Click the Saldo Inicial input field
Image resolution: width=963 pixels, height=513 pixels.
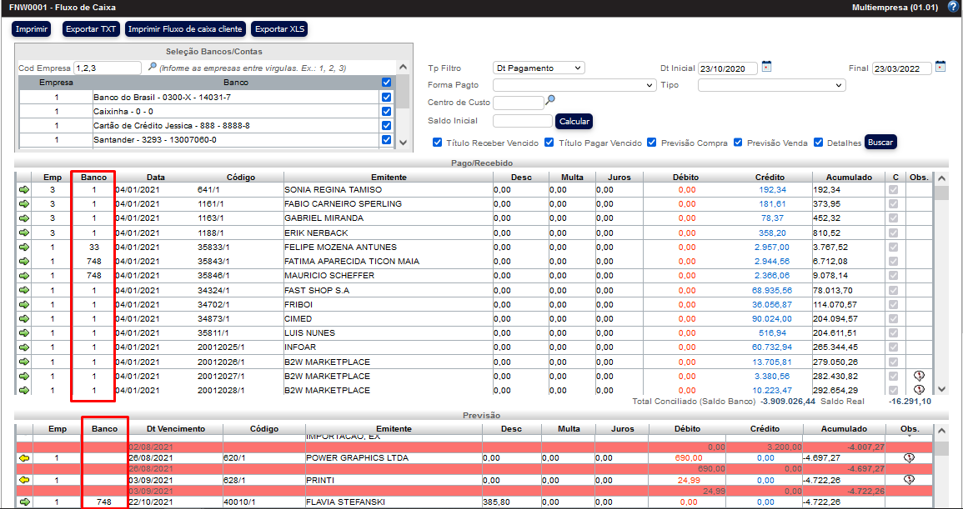coord(522,121)
